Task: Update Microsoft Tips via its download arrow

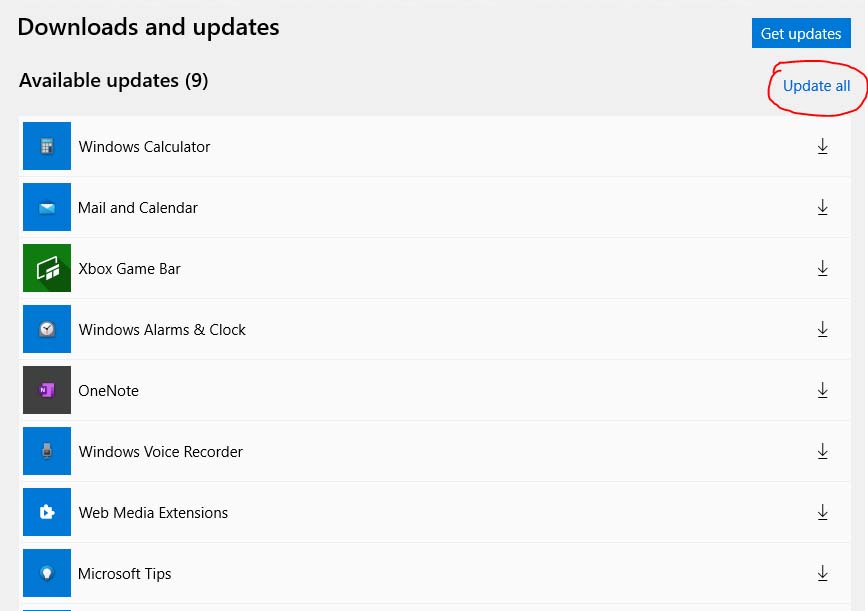Action: [x=822, y=573]
